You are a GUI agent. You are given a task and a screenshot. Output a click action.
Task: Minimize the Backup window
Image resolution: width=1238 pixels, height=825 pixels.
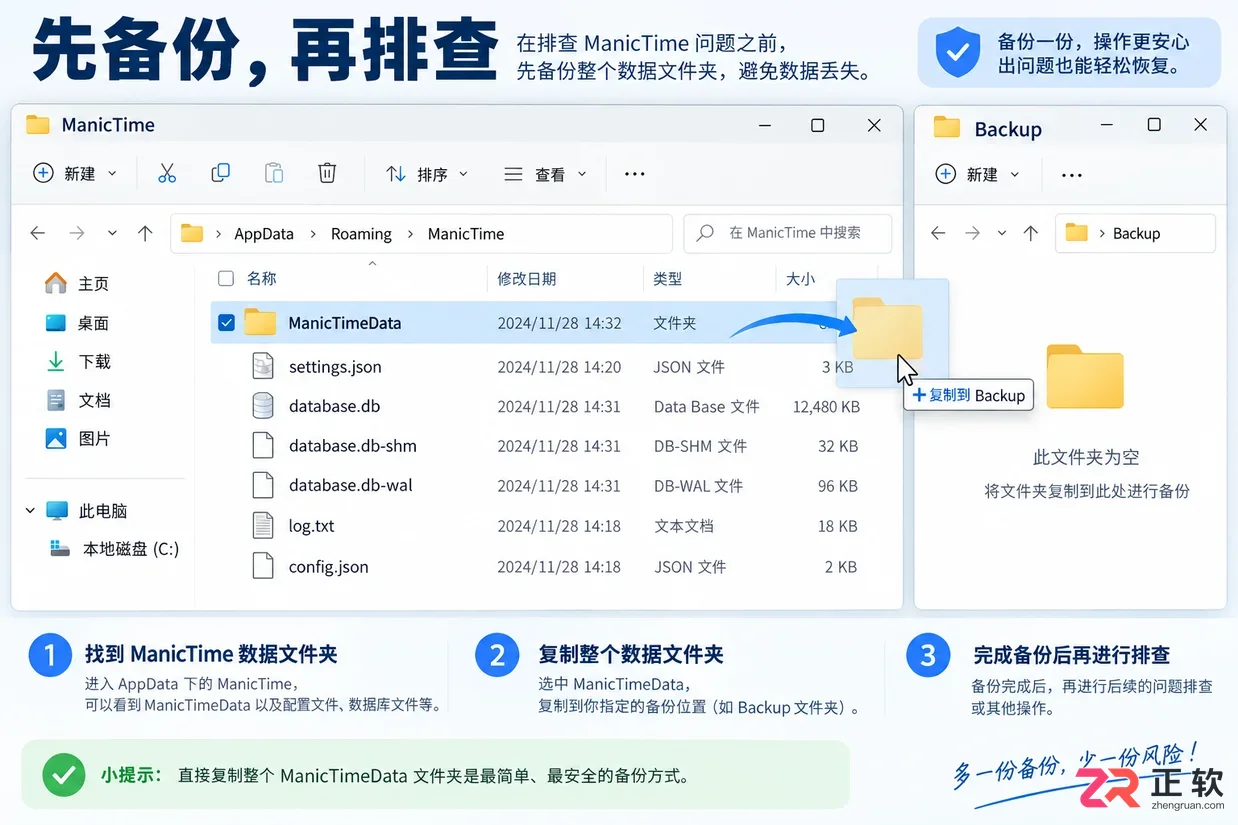tap(1107, 125)
